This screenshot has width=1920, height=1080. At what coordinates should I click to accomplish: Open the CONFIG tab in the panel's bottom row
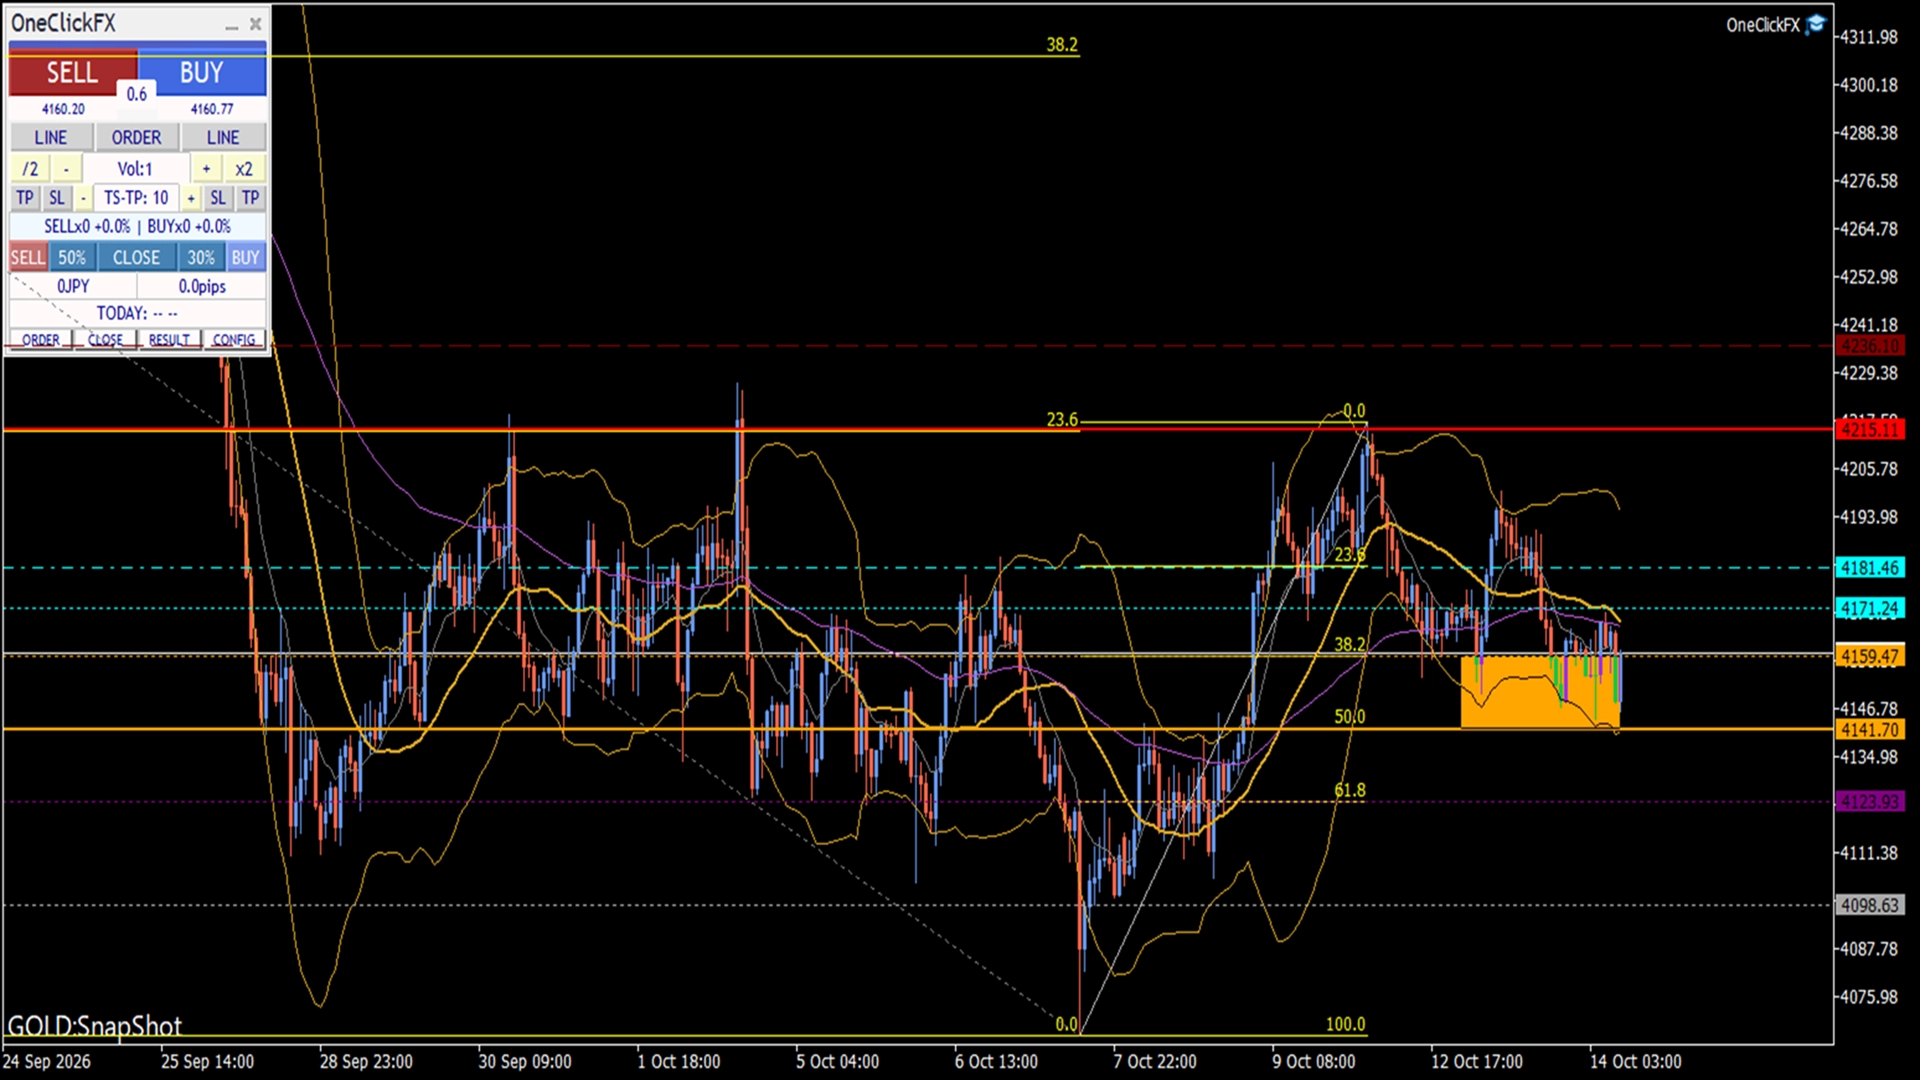click(x=235, y=340)
